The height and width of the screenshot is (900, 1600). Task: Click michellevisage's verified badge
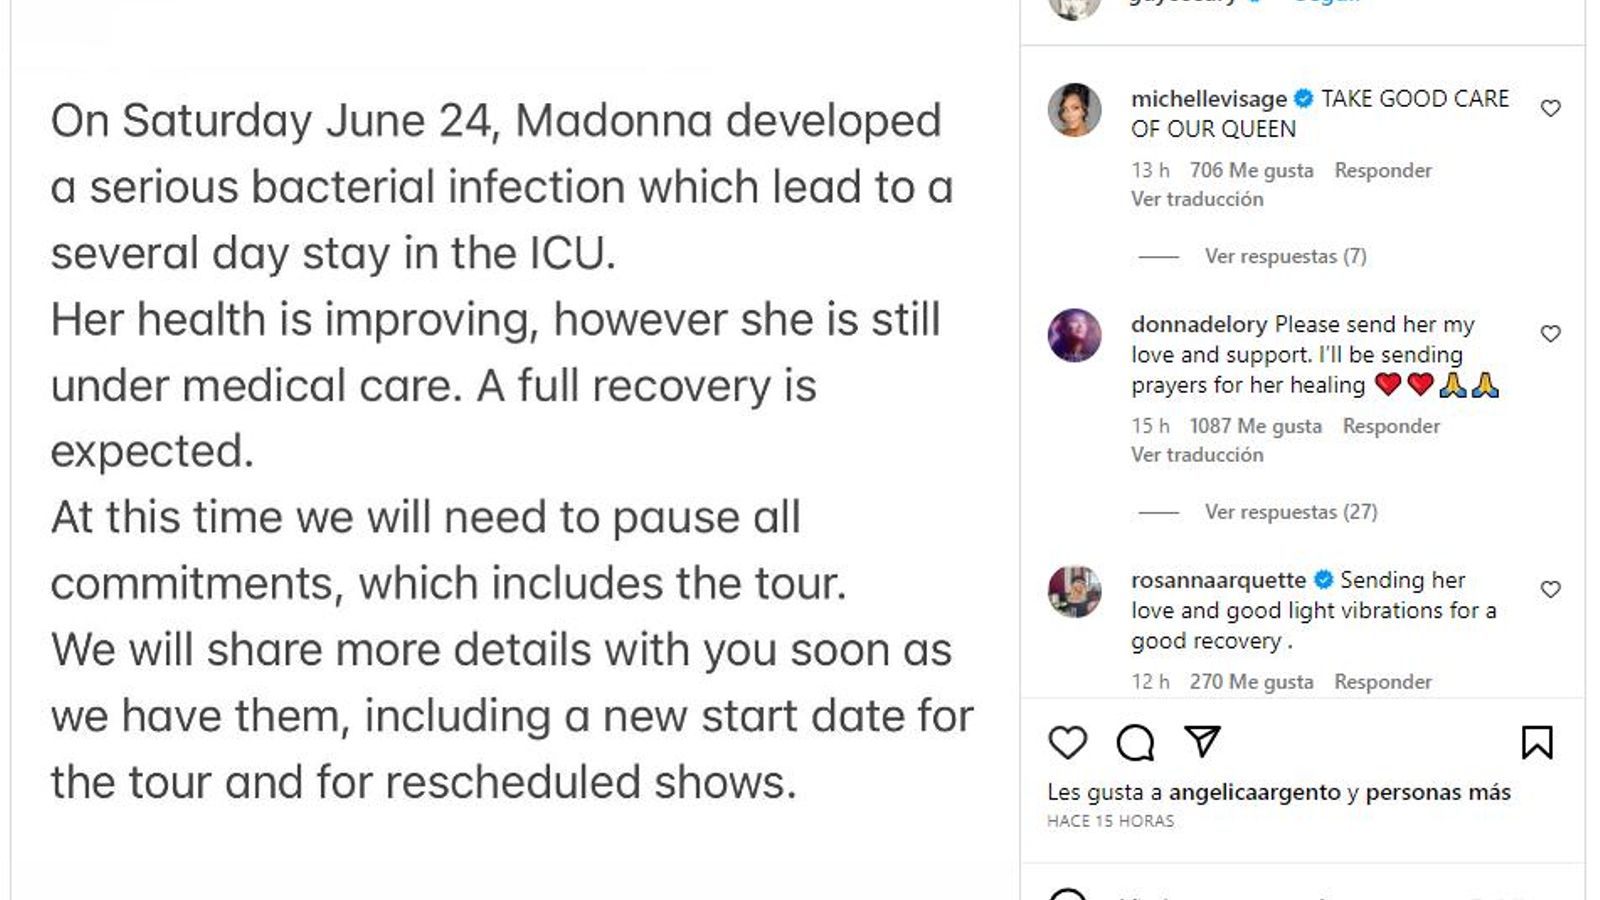coord(1303,99)
